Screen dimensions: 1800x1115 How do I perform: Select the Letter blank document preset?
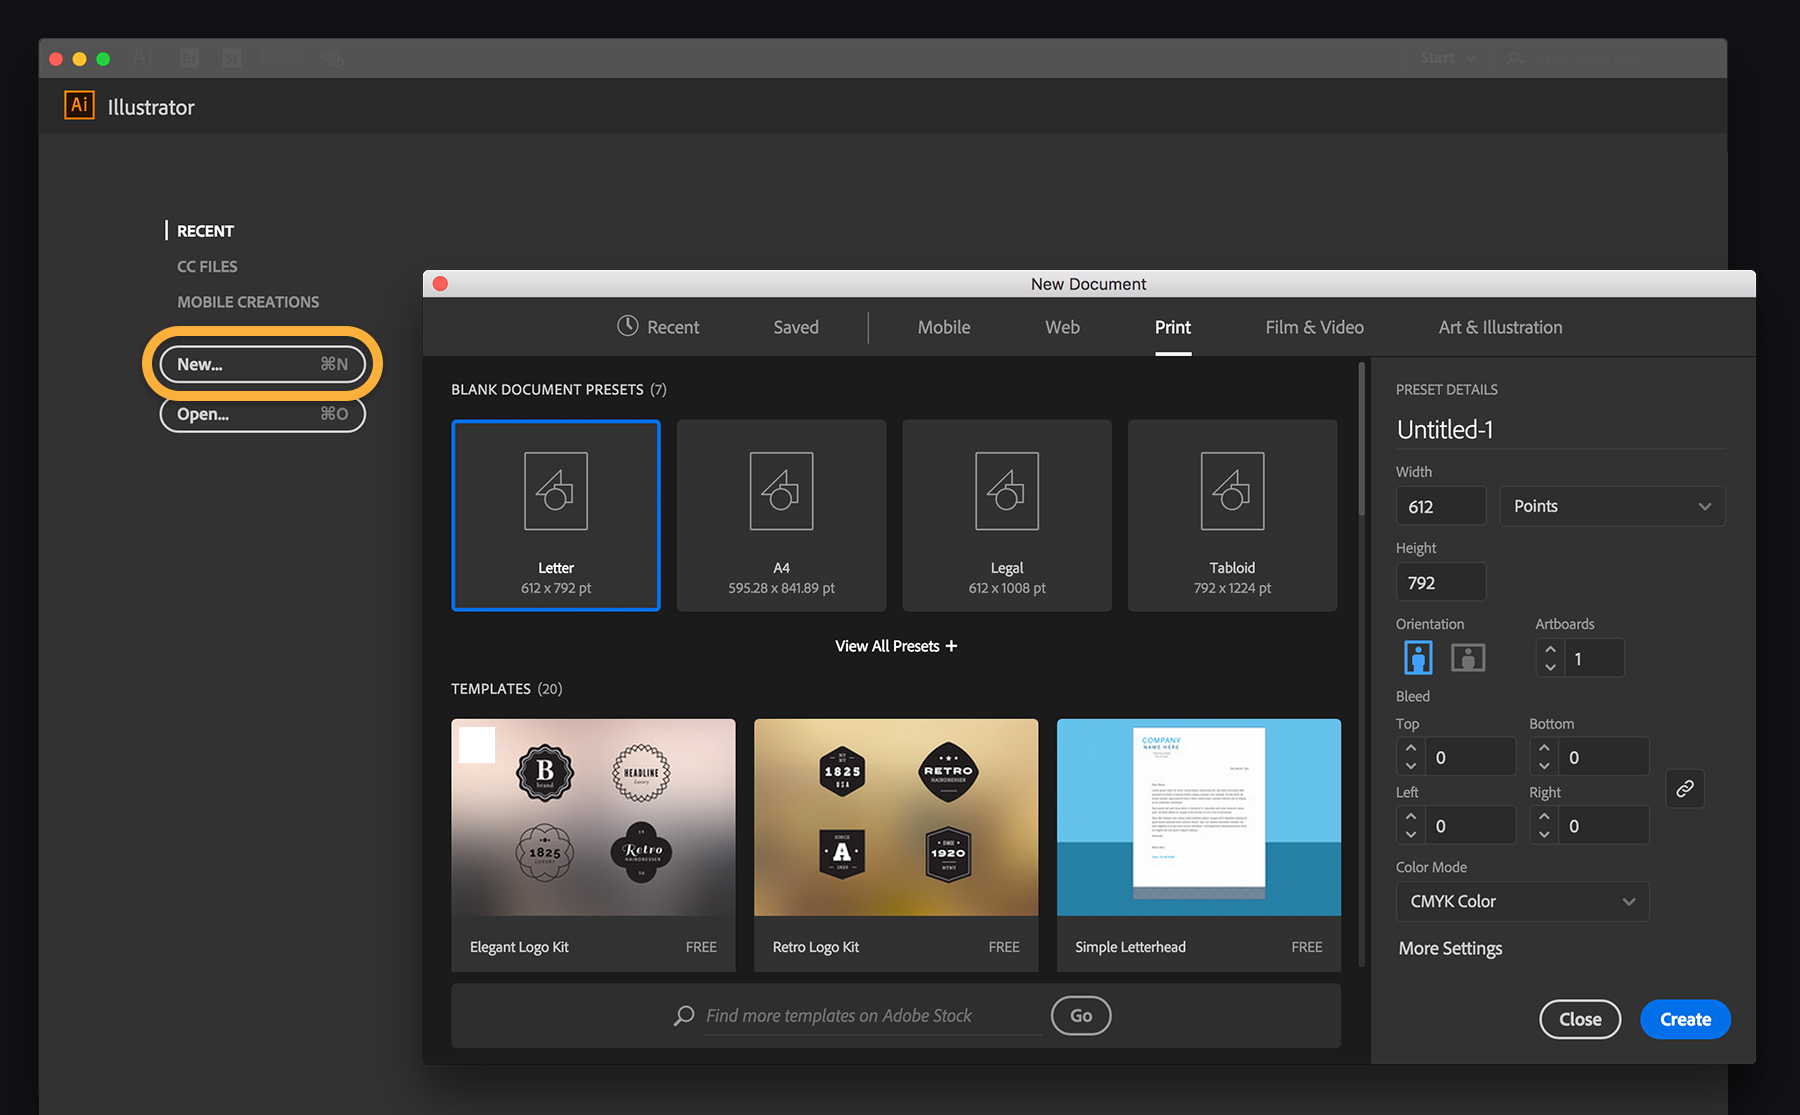point(556,516)
